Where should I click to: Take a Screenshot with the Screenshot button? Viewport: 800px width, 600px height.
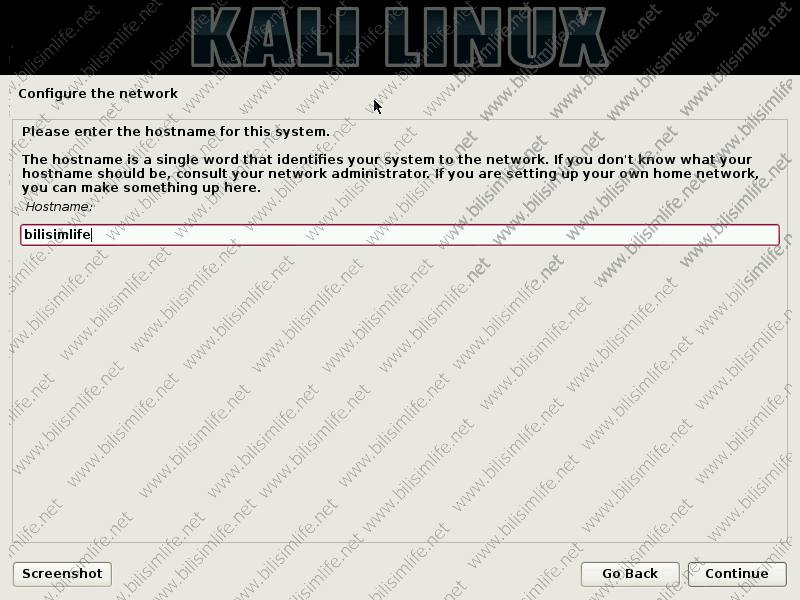pyautogui.click(x=62, y=574)
